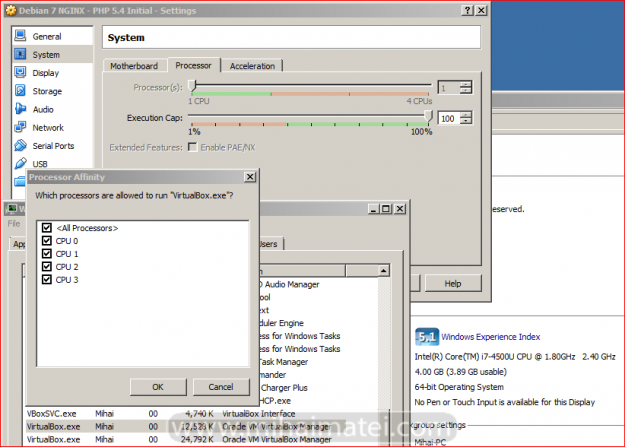Increase the Execution Cap spinner value
This screenshot has height=447, width=625.
pos(466,115)
